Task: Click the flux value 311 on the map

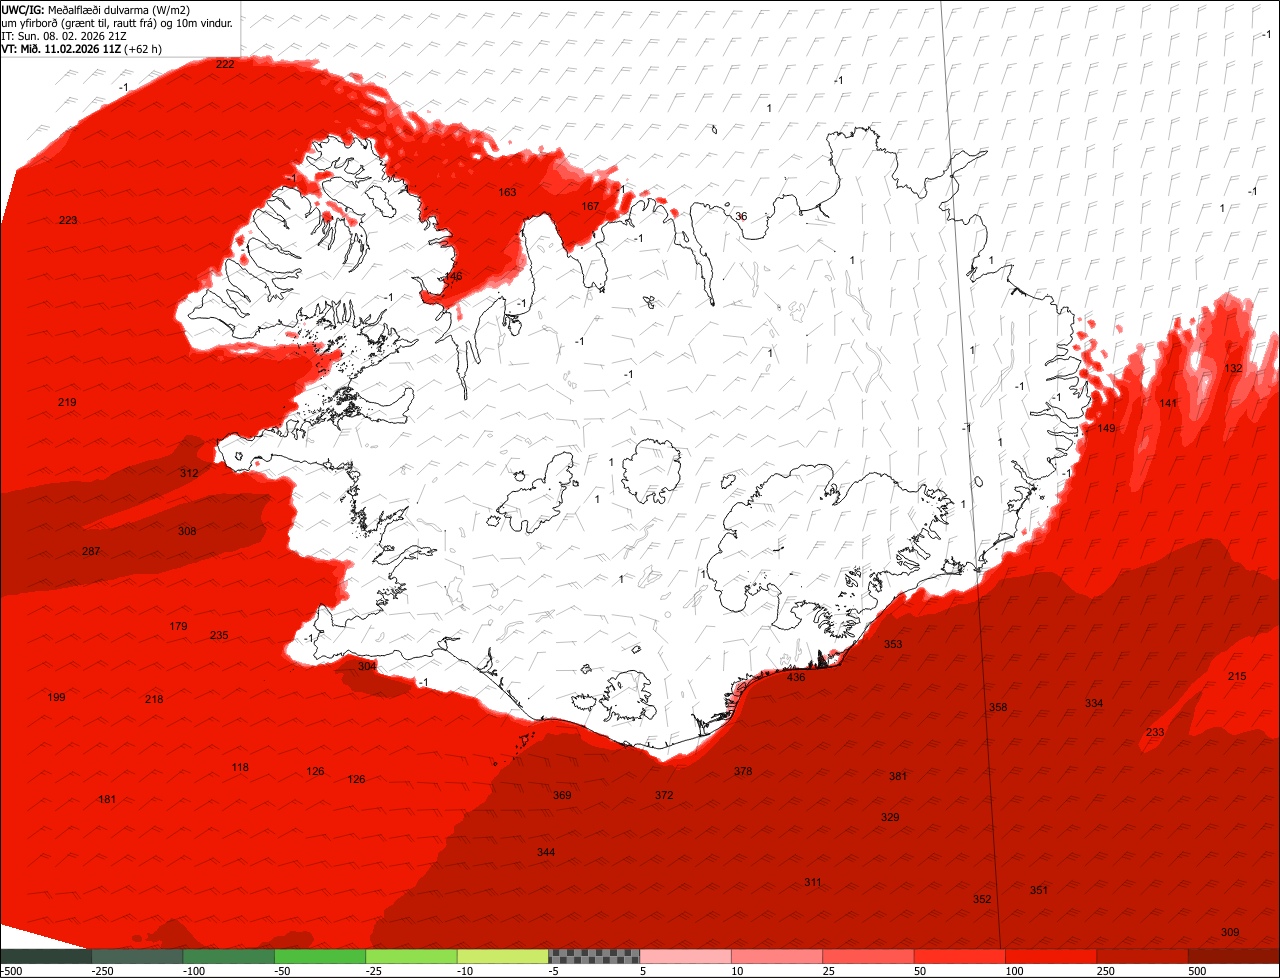Action: click(813, 882)
